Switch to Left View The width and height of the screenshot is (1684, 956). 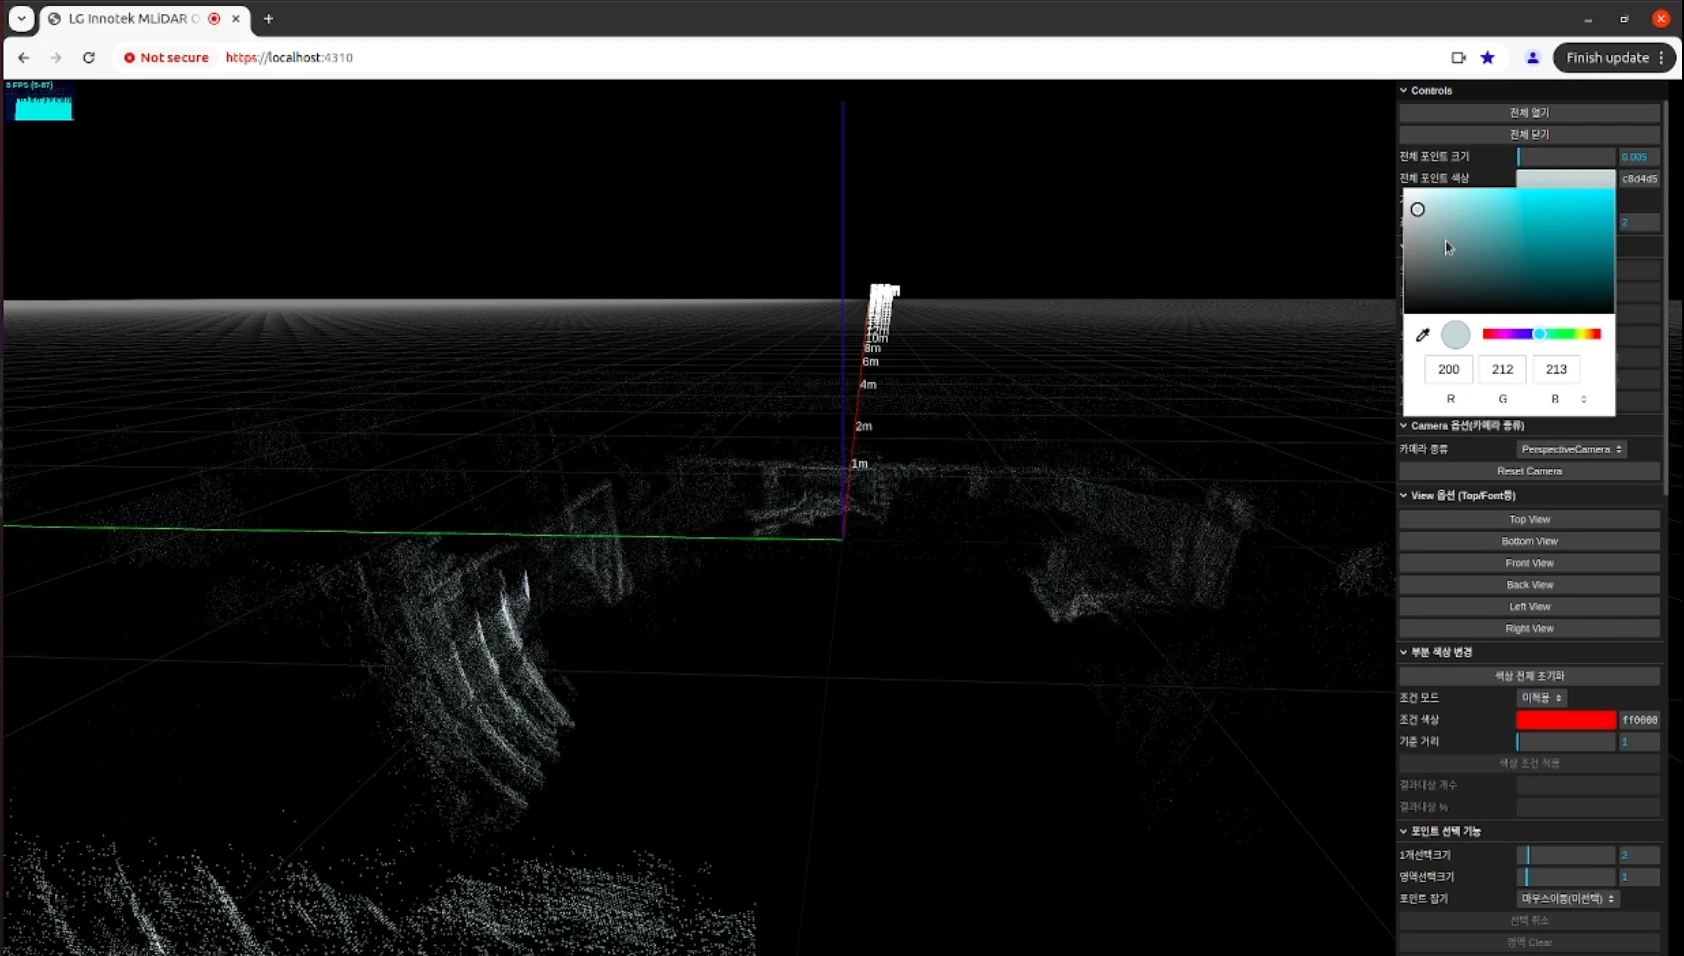point(1529,607)
